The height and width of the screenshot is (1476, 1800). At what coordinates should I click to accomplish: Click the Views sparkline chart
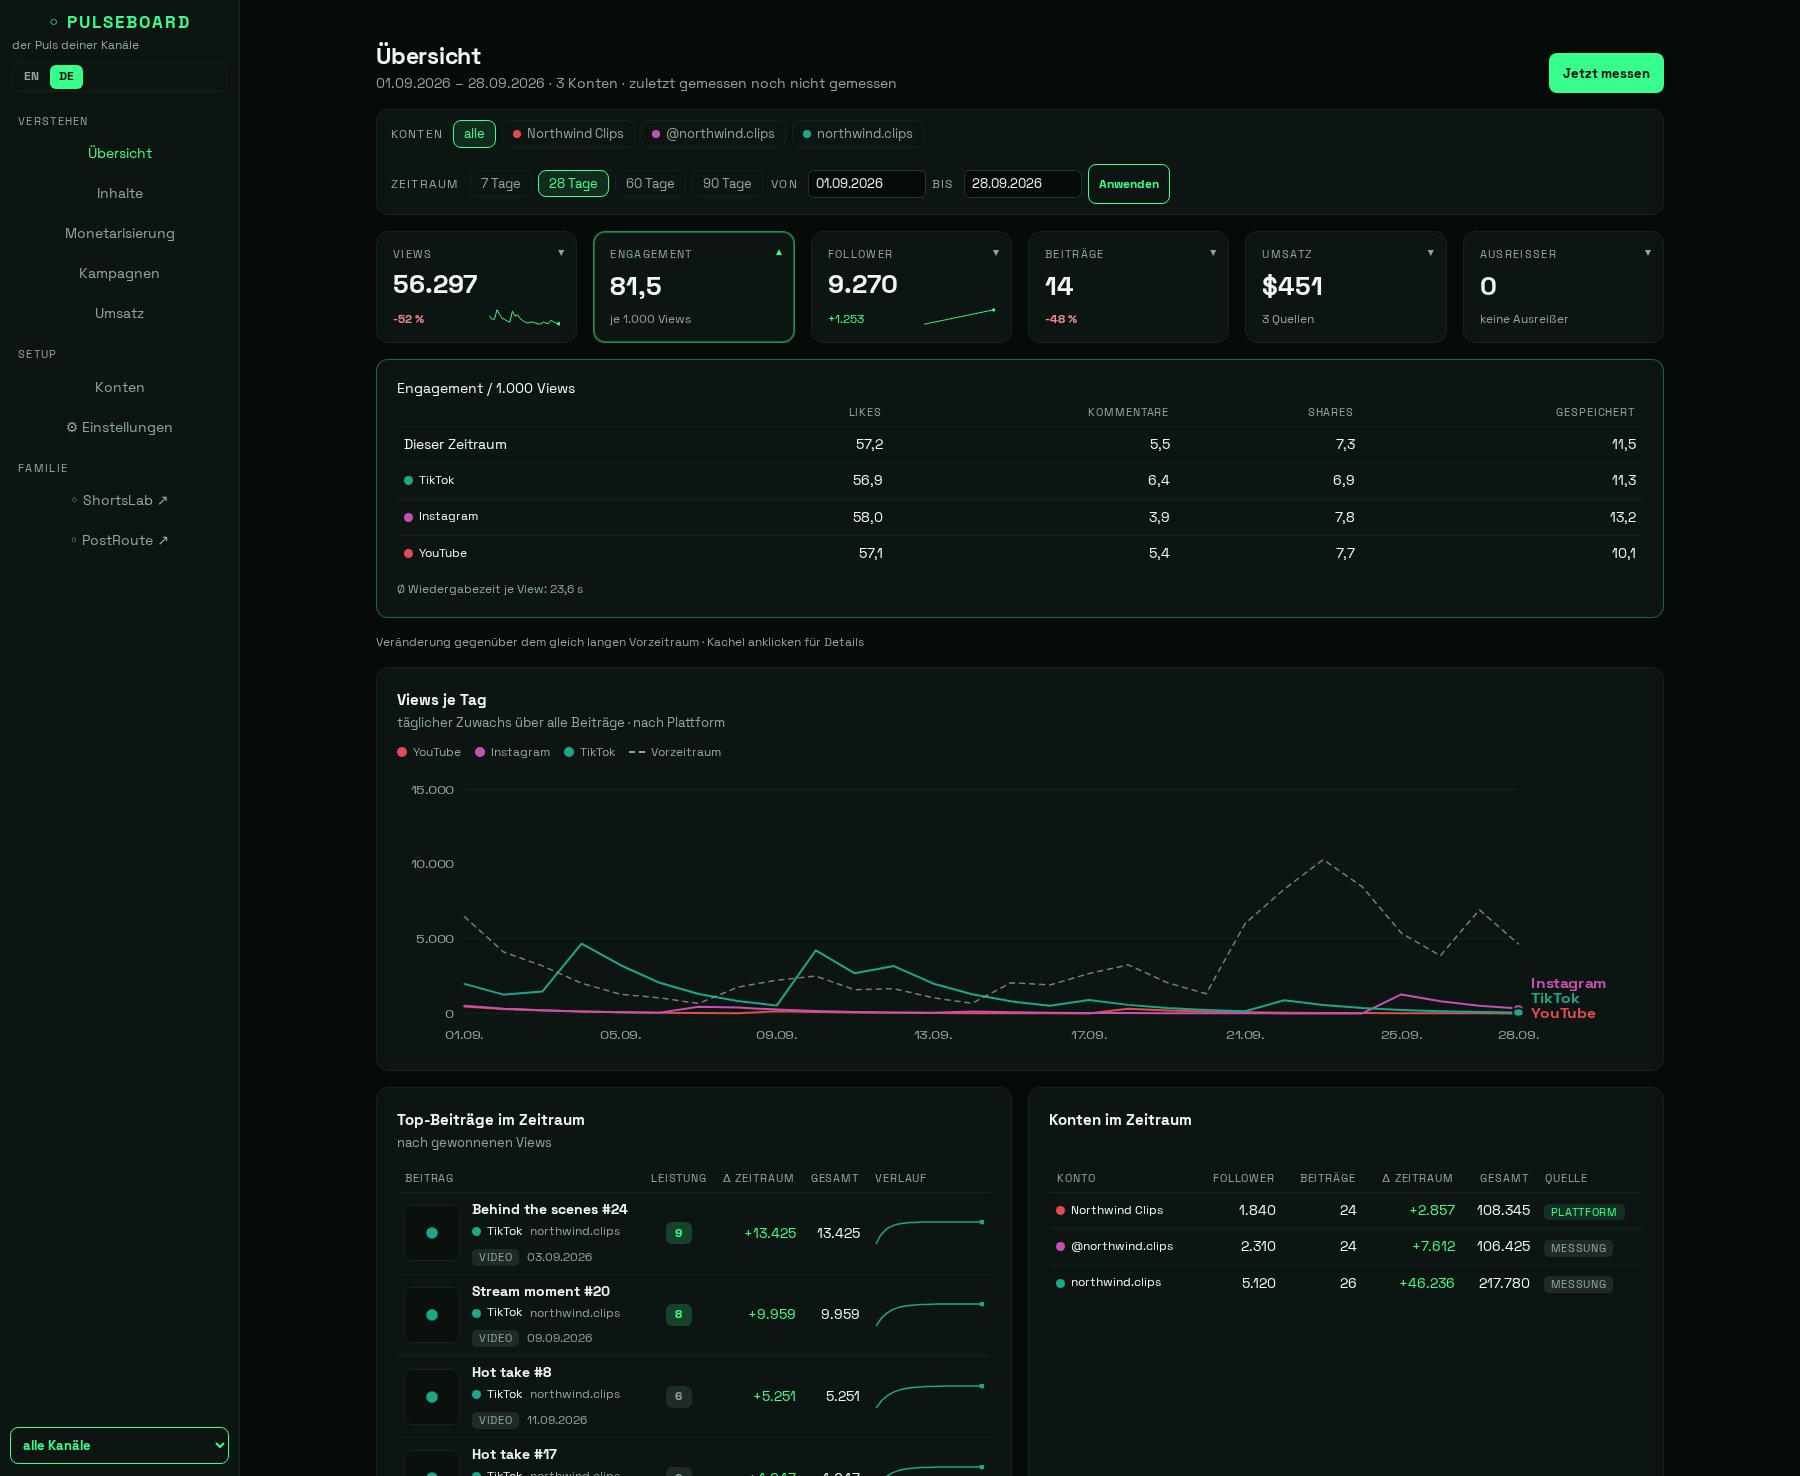[525, 318]
